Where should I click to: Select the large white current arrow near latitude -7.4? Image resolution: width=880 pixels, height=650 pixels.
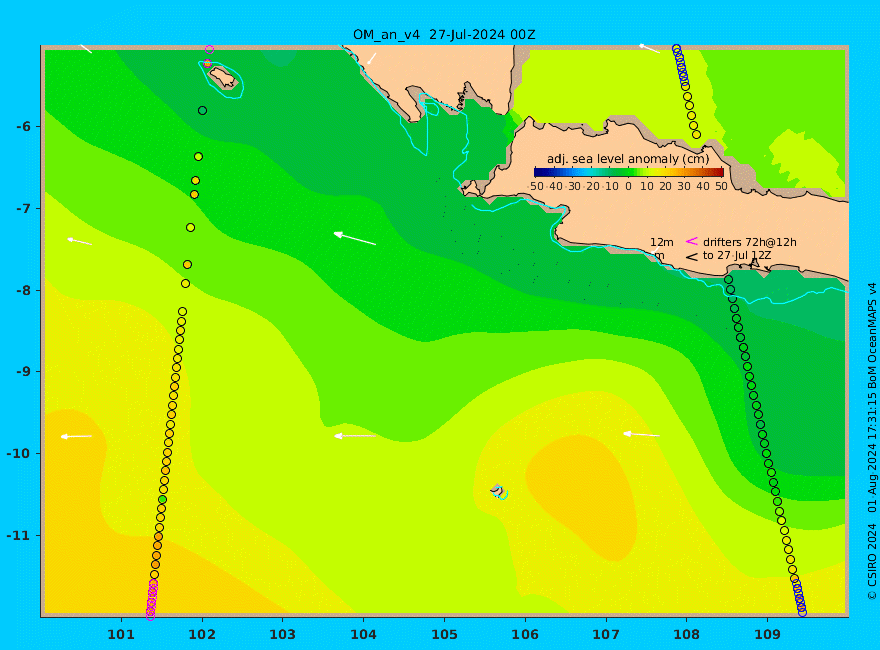(x=355, y=239)
